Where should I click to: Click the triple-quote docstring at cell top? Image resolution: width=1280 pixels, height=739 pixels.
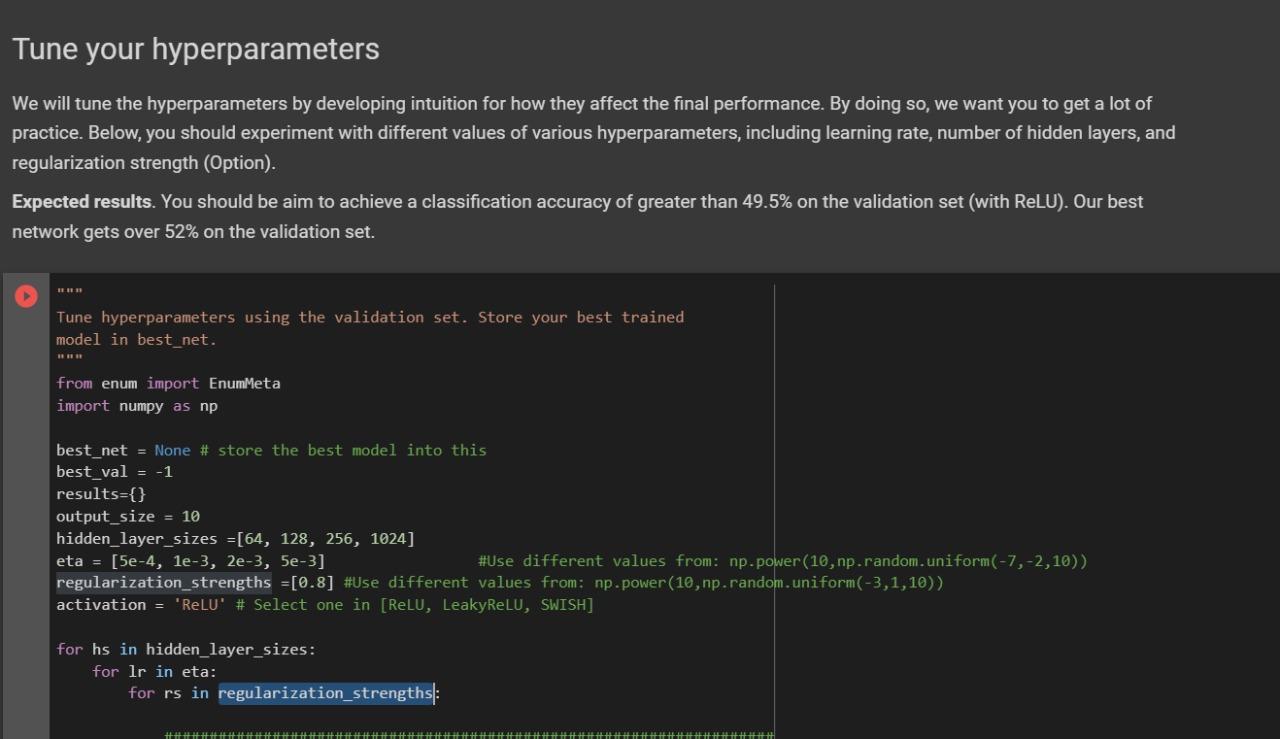(x=65, y=290)
